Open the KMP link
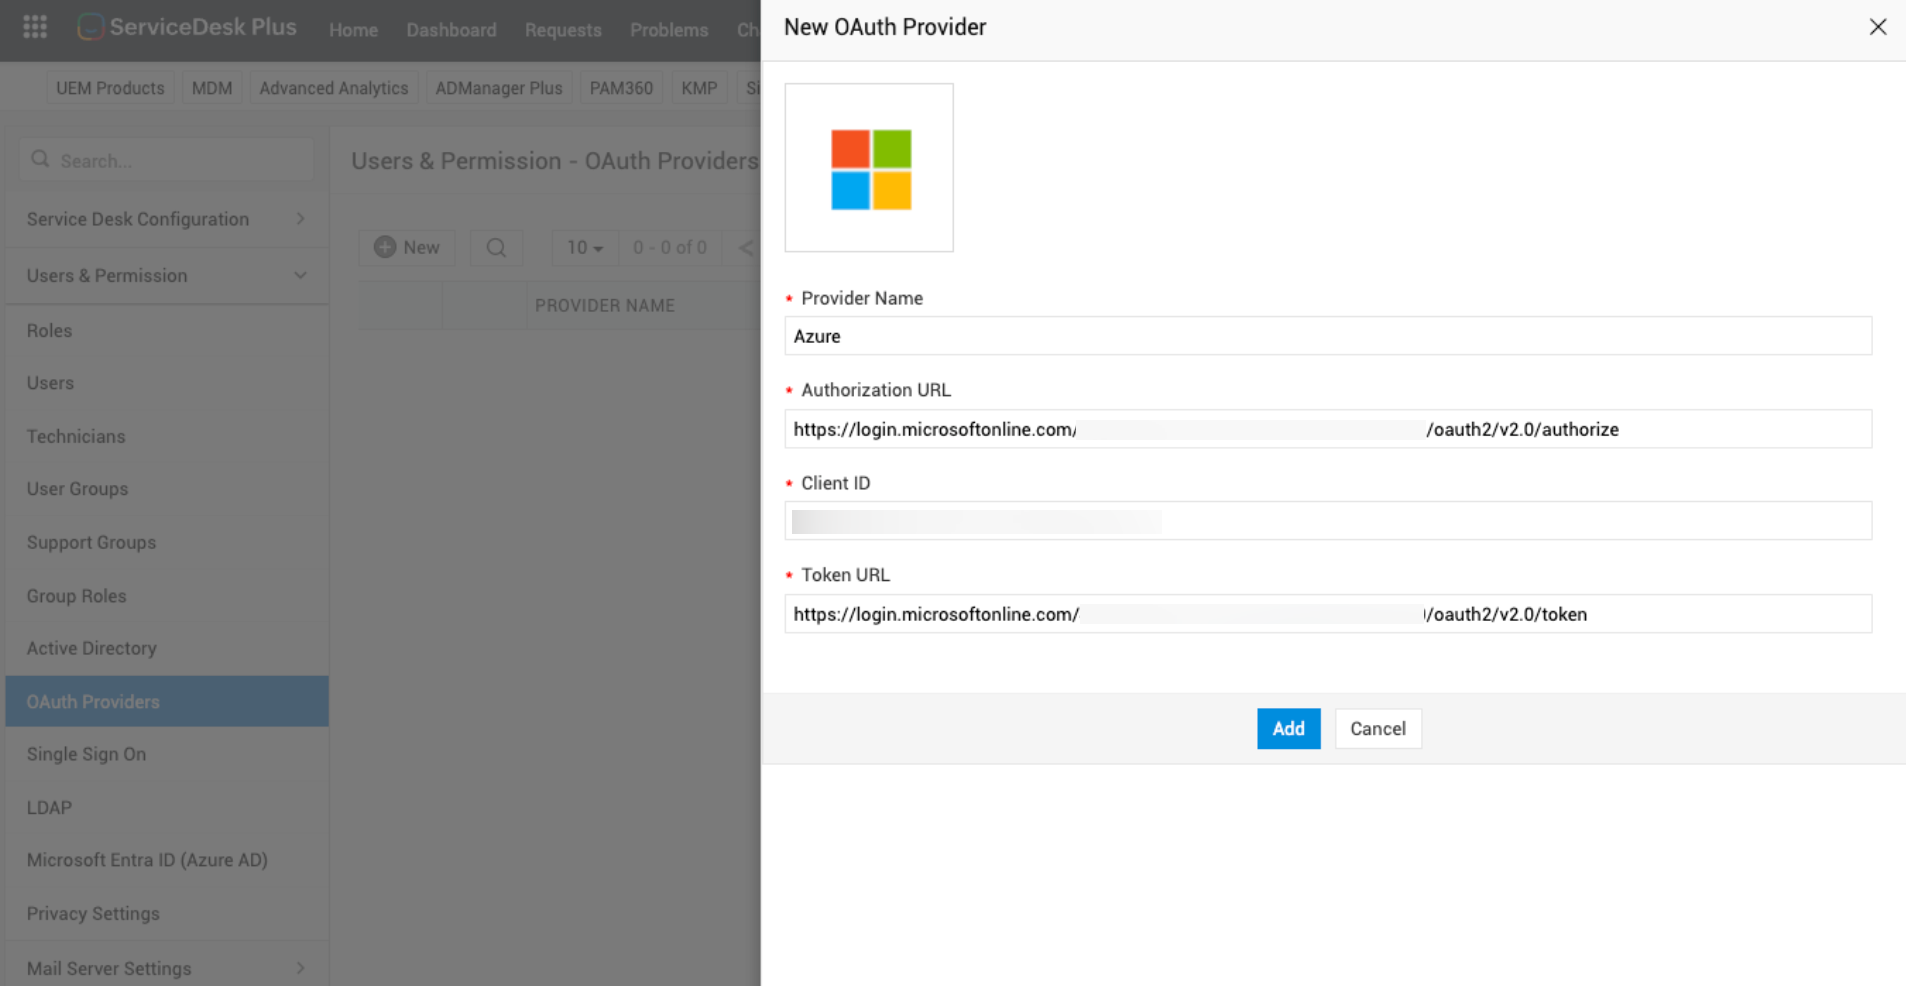 [699, 88]
